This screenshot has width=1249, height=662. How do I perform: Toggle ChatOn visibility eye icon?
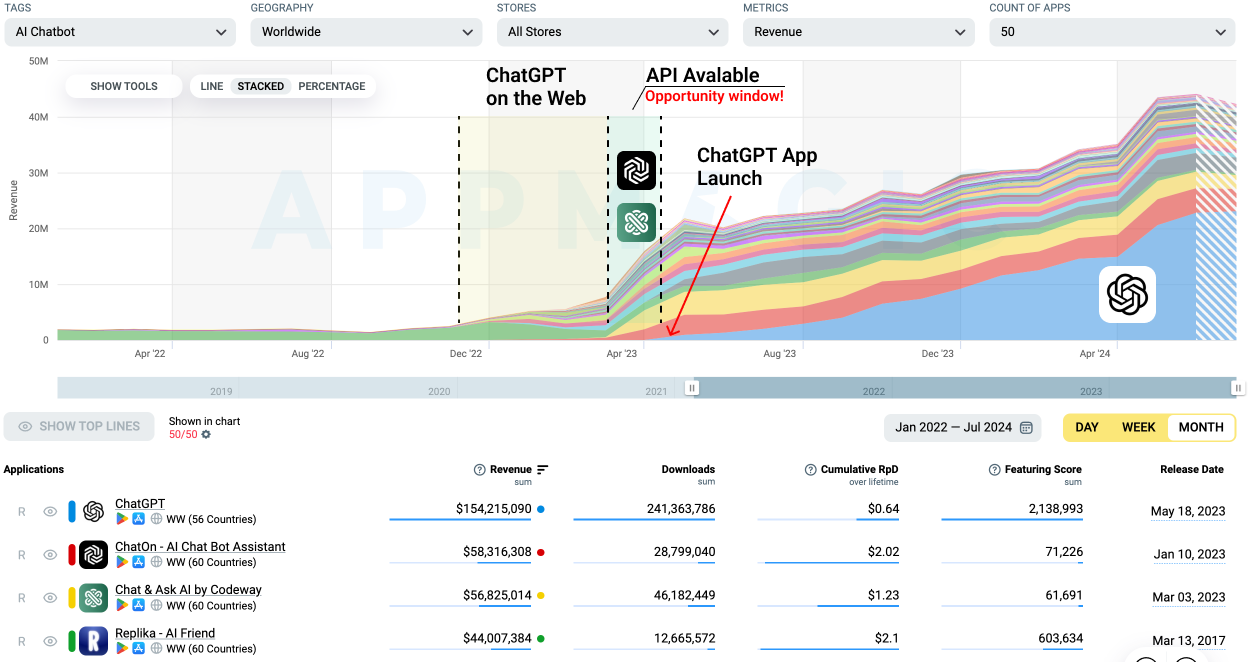pos(50,555)
